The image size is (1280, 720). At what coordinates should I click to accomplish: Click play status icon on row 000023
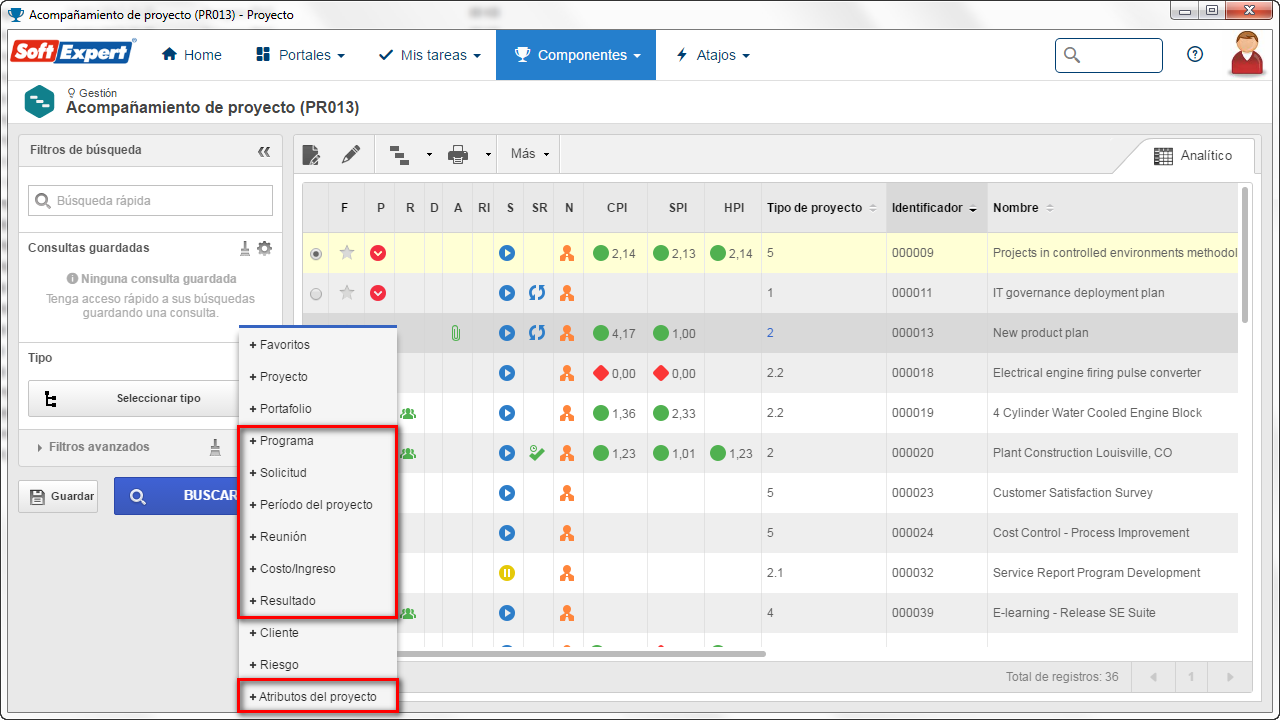pos(507,493)
